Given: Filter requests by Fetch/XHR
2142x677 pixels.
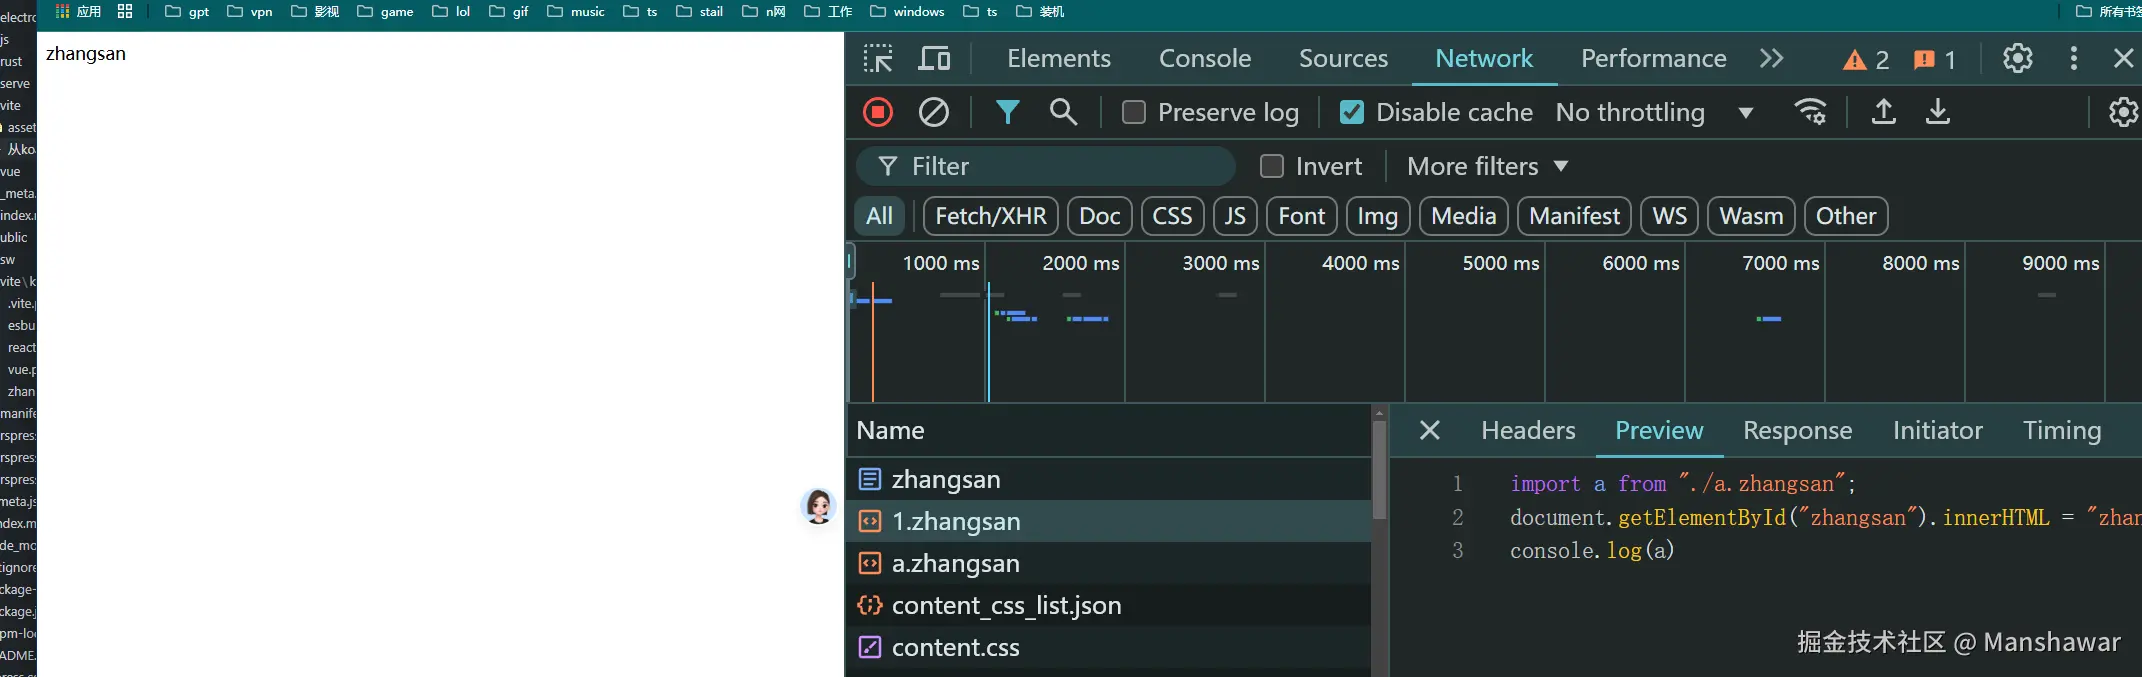Looking at the screenshot, I should [991, 216].
